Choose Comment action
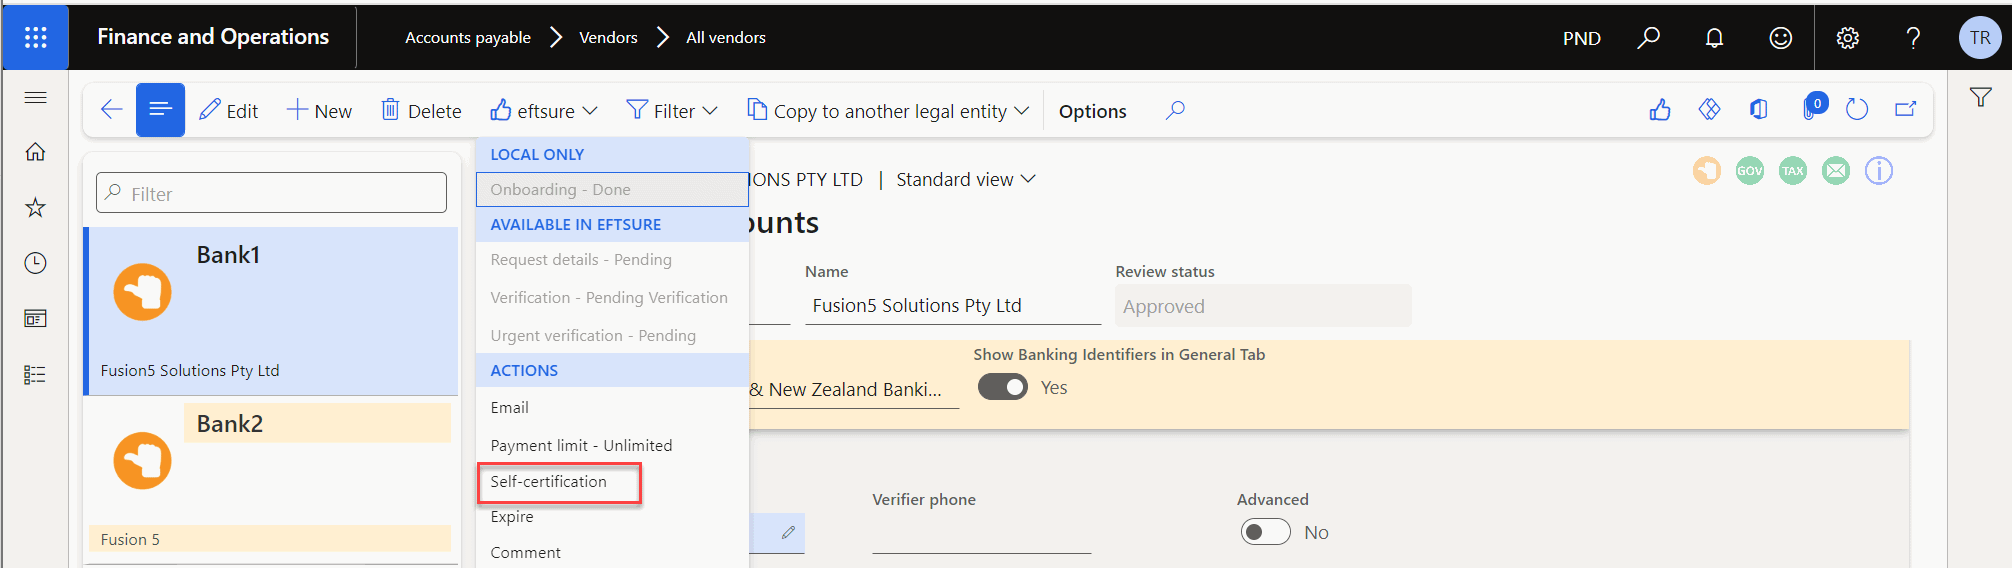 click(612, 552)
